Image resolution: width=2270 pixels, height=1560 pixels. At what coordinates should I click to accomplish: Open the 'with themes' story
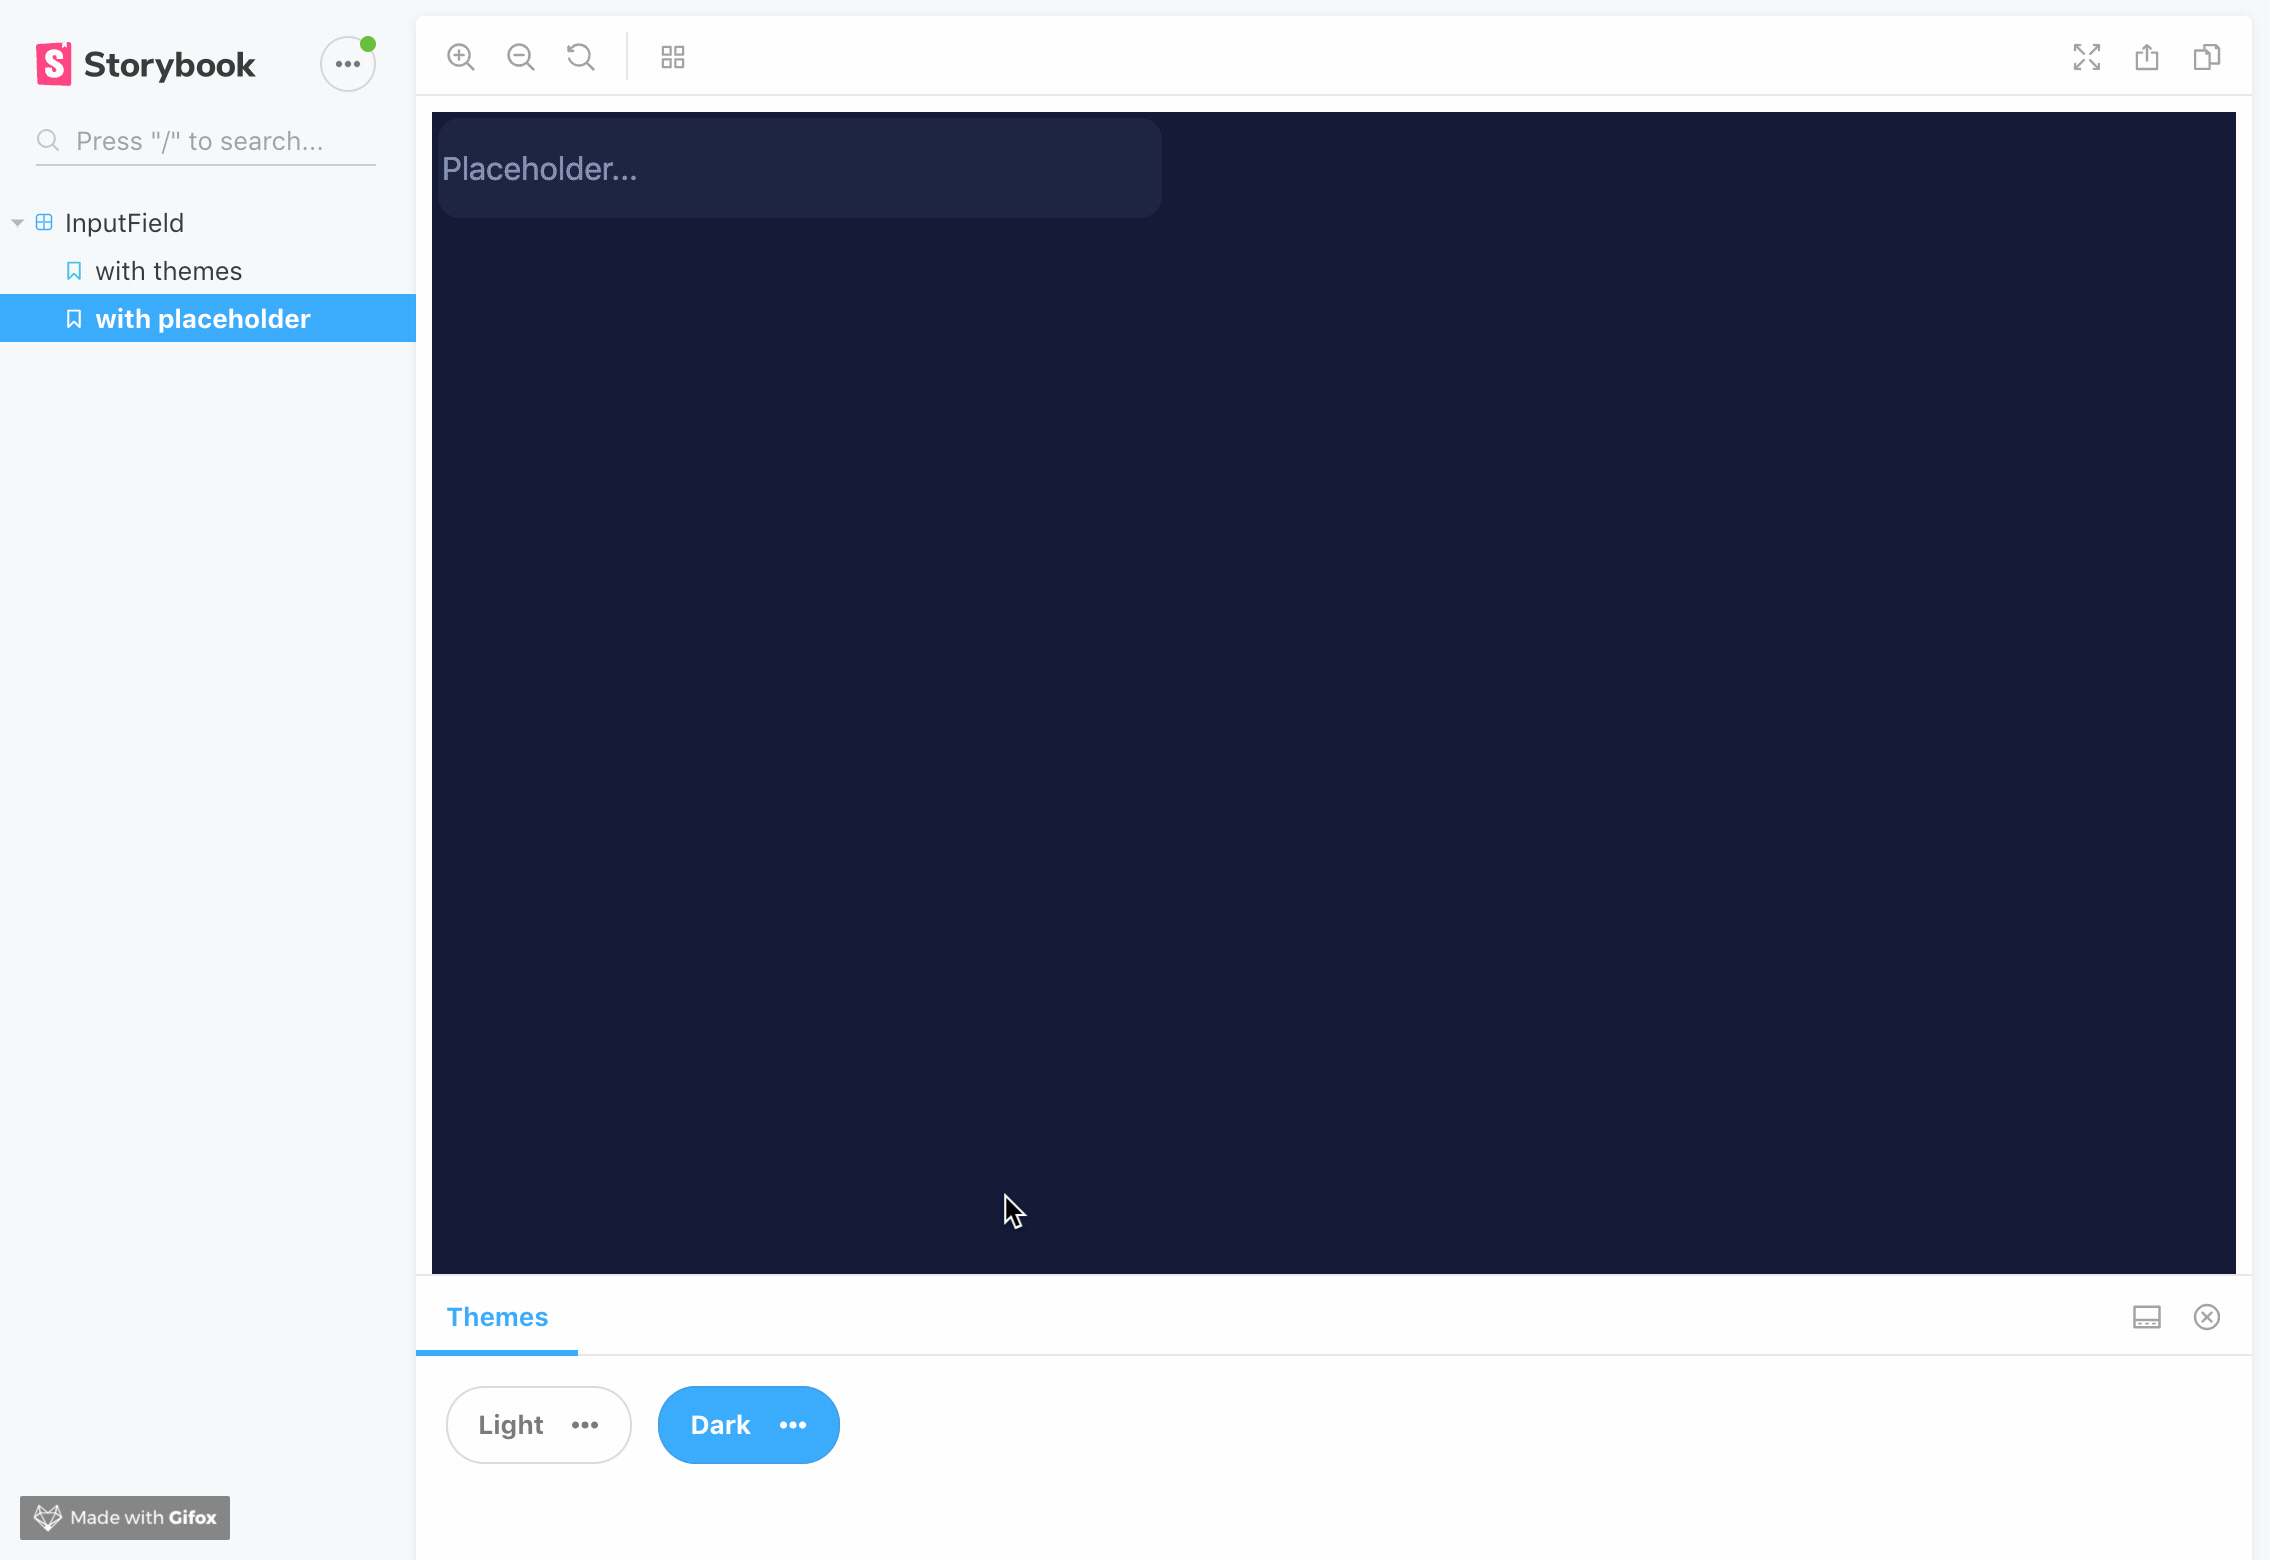(169, 271)
